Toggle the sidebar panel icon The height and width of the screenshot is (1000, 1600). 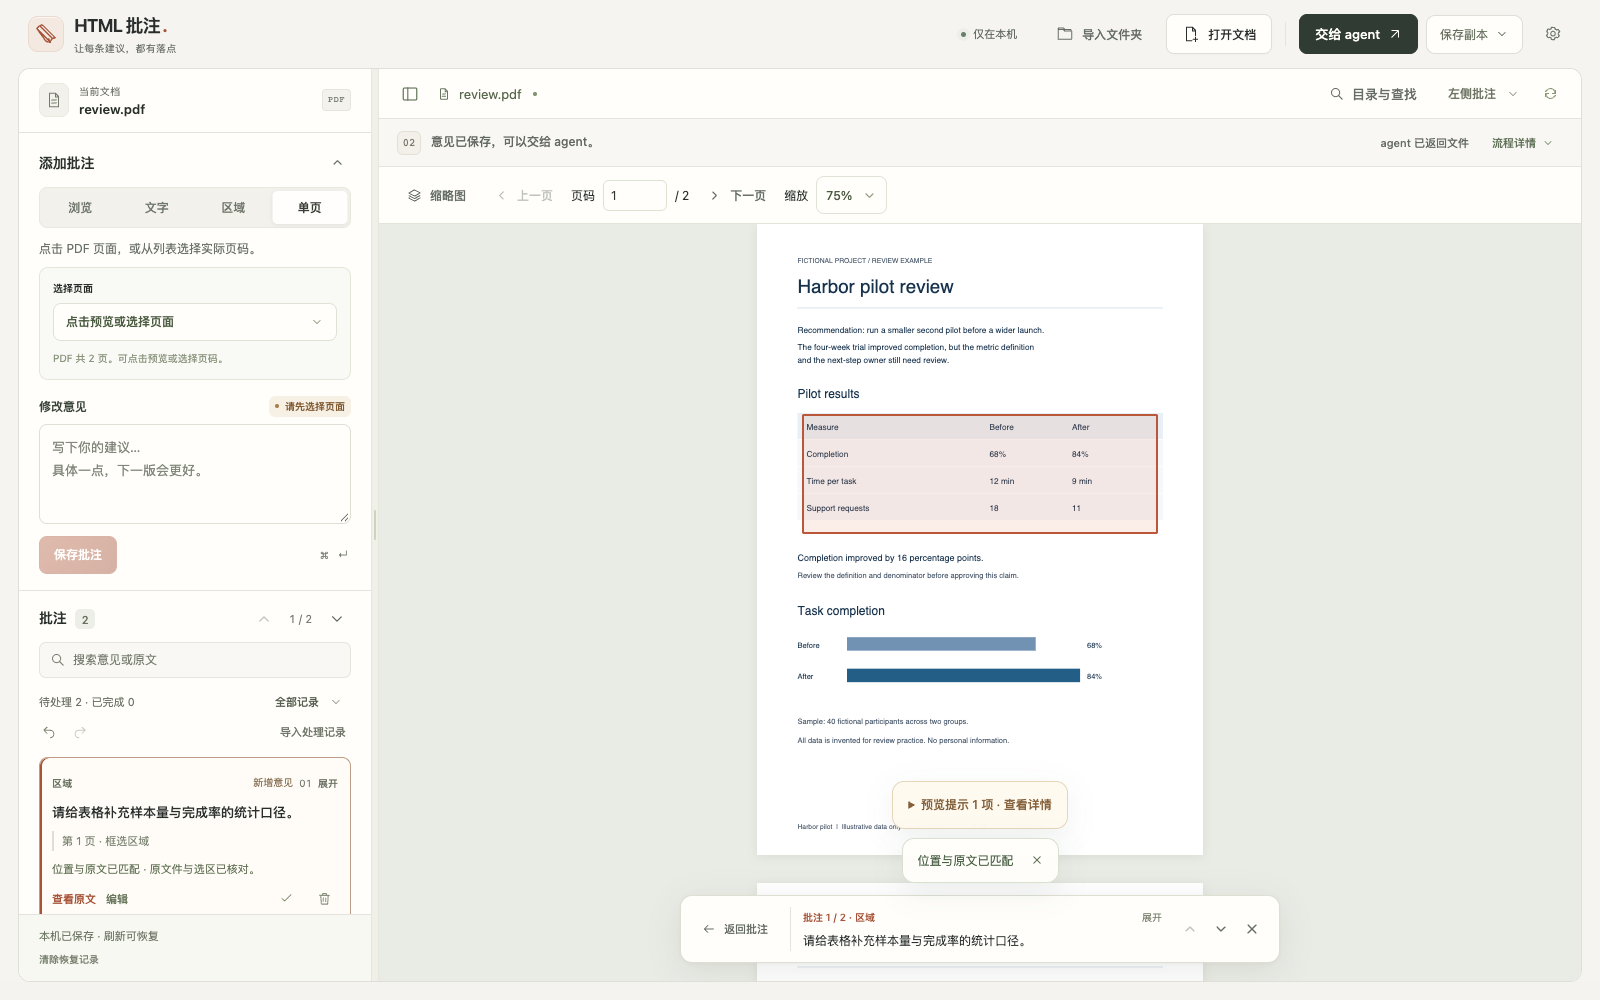point(410,94)
